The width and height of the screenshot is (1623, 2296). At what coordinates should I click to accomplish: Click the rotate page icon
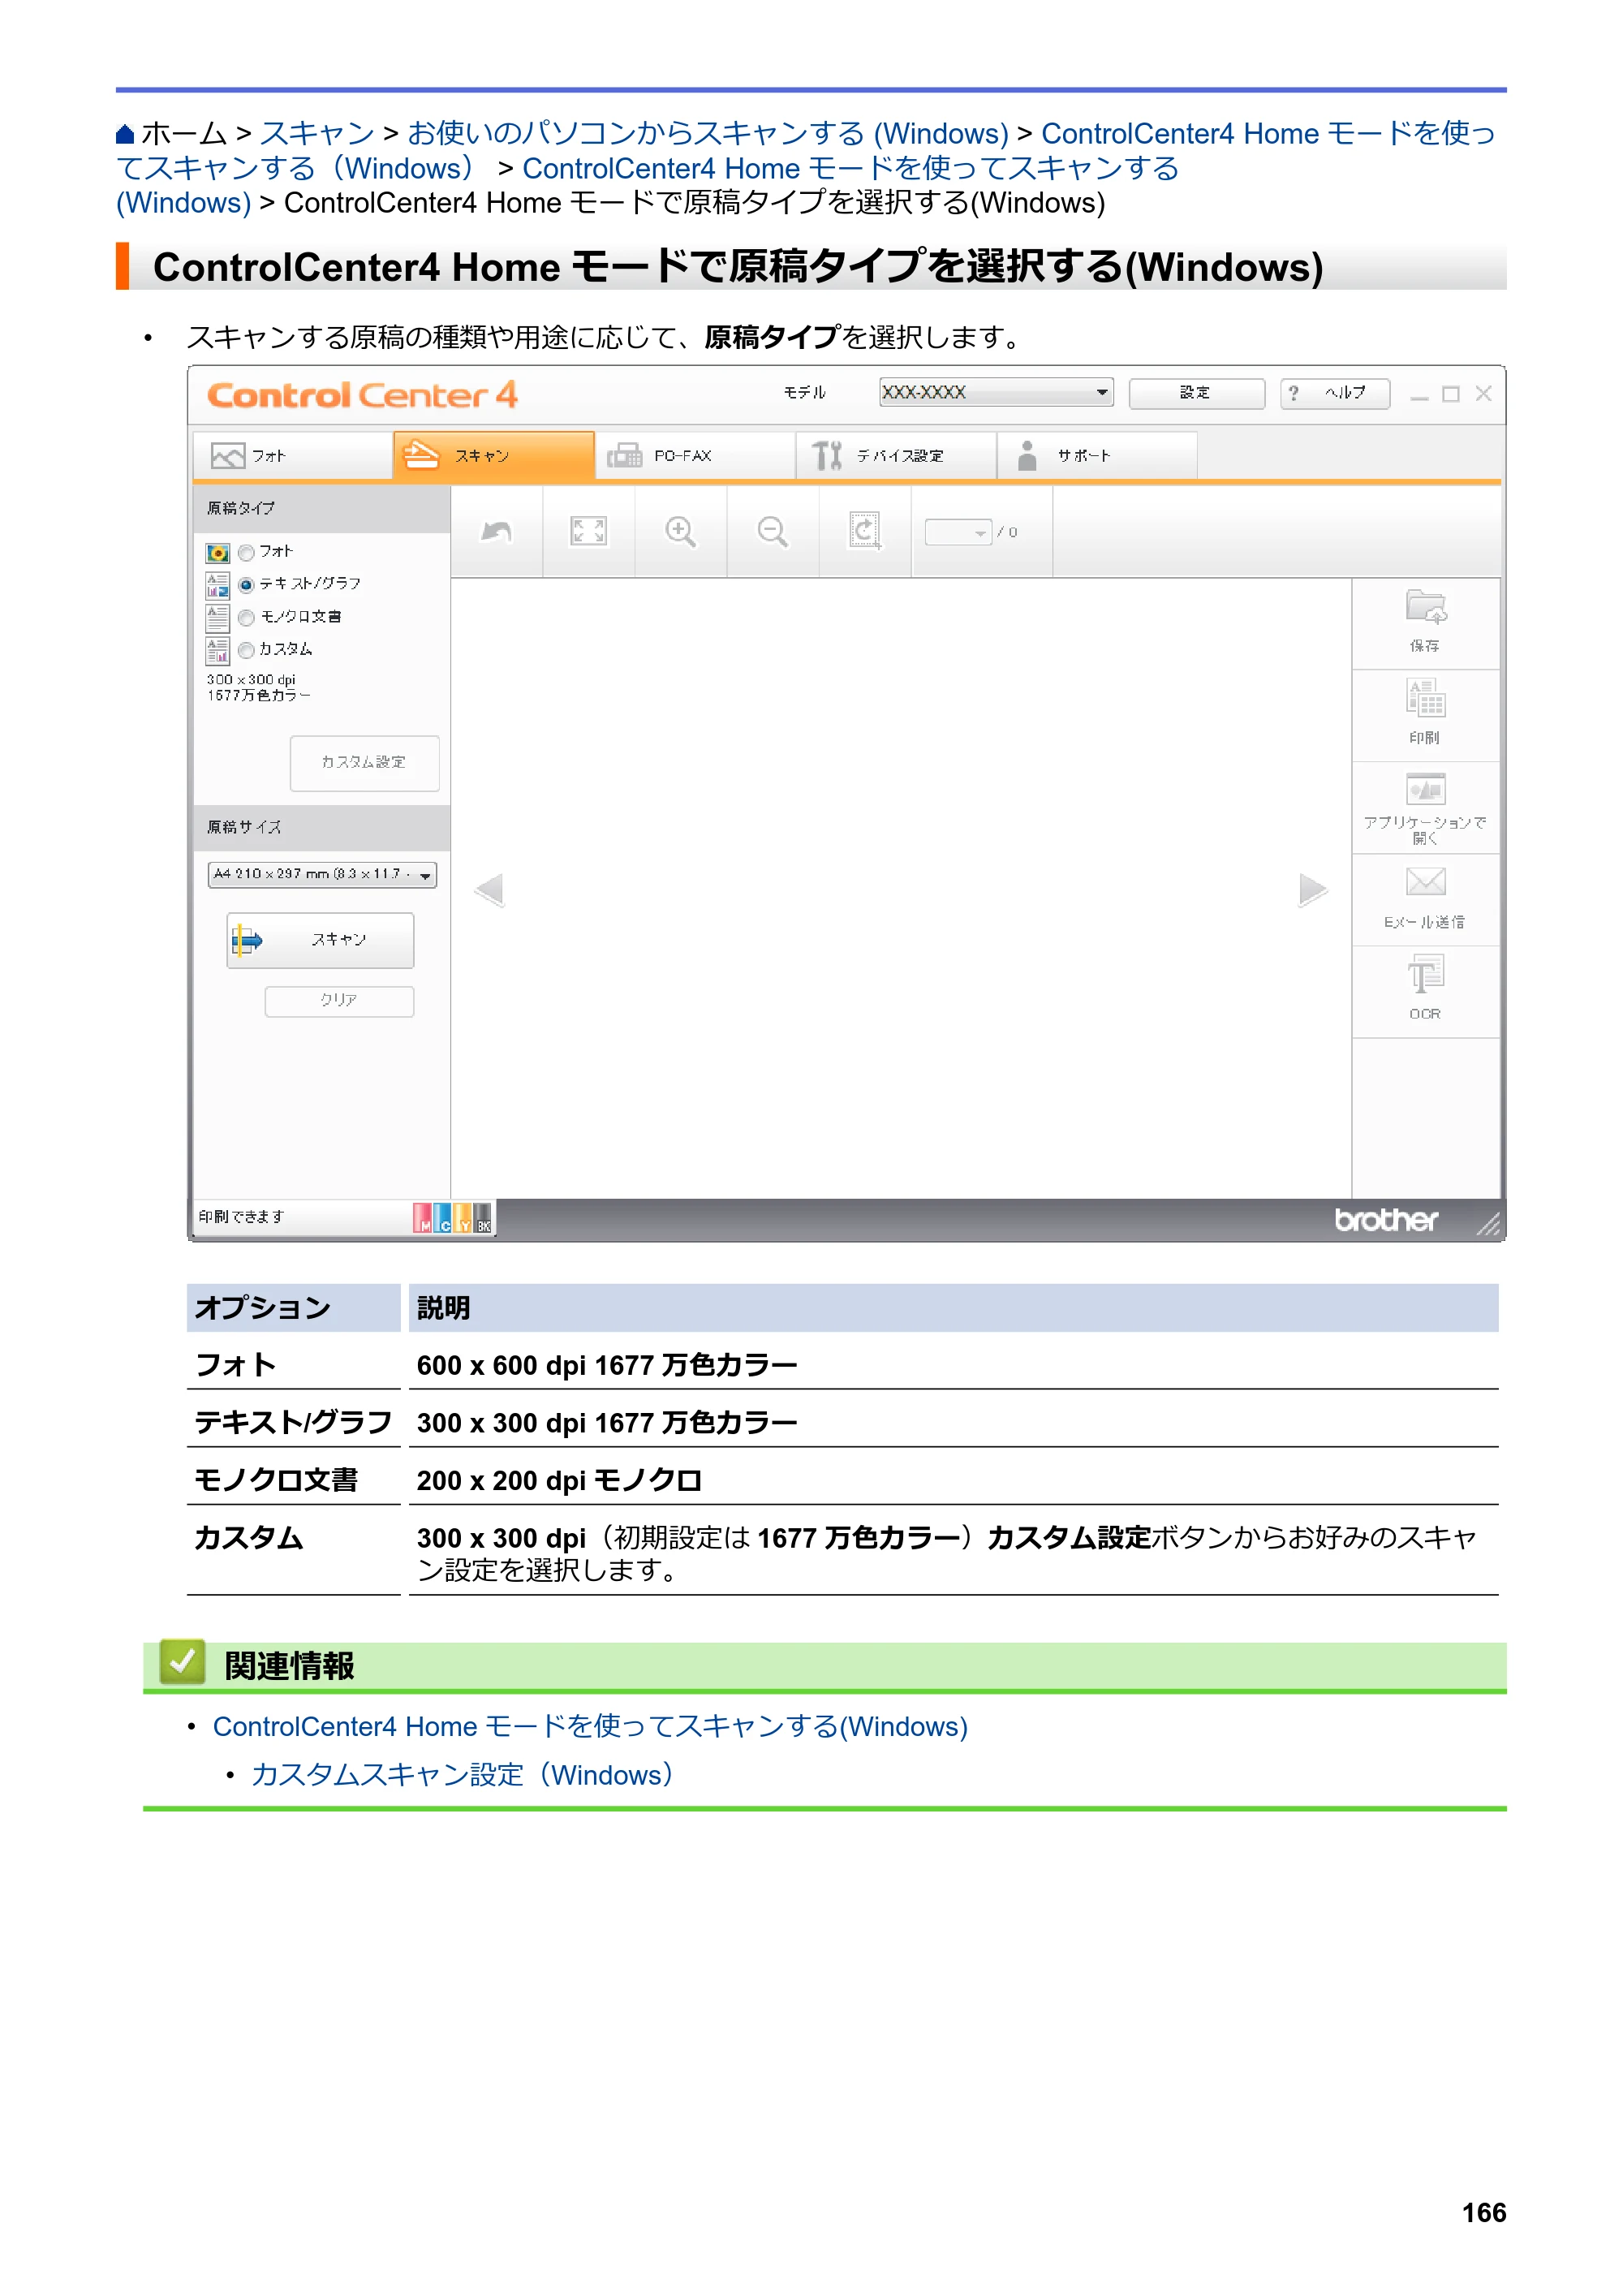pyautogui.click(x=864, y=531)
